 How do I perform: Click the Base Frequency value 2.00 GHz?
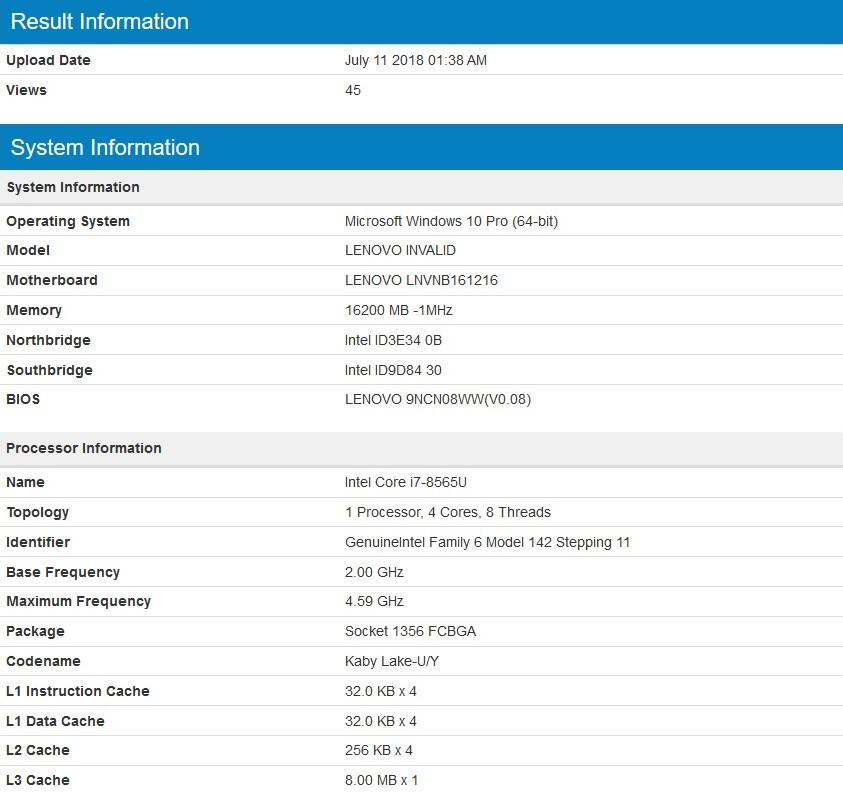point(375,571)
